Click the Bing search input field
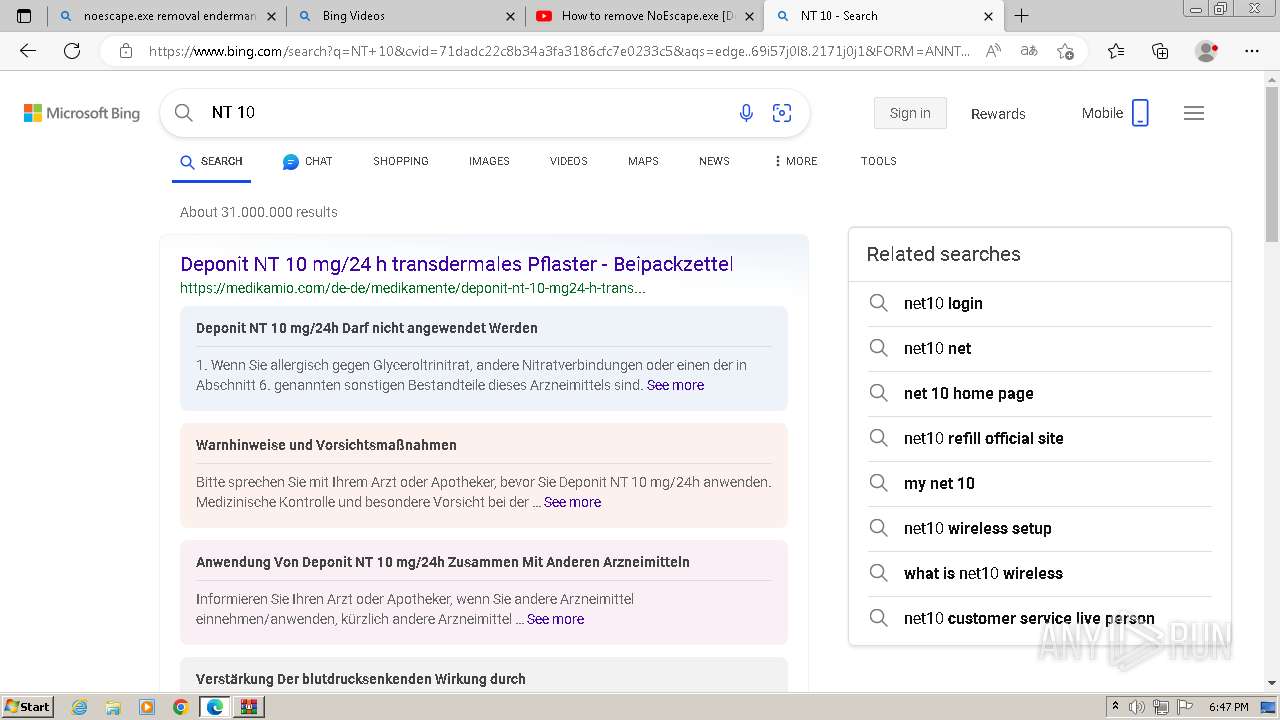 [x=465, y=113]
